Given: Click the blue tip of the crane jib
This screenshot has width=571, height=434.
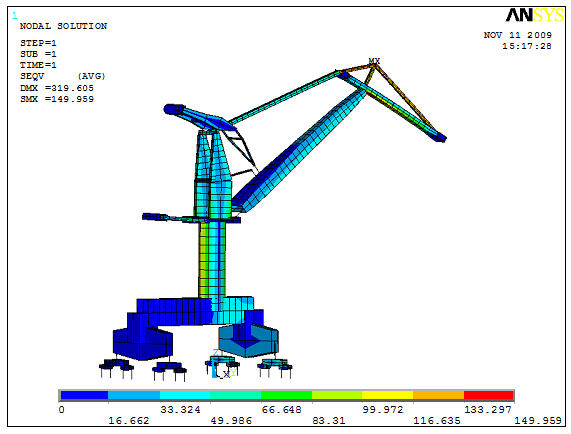Looking at the screenshot, I should coord(440,137).
